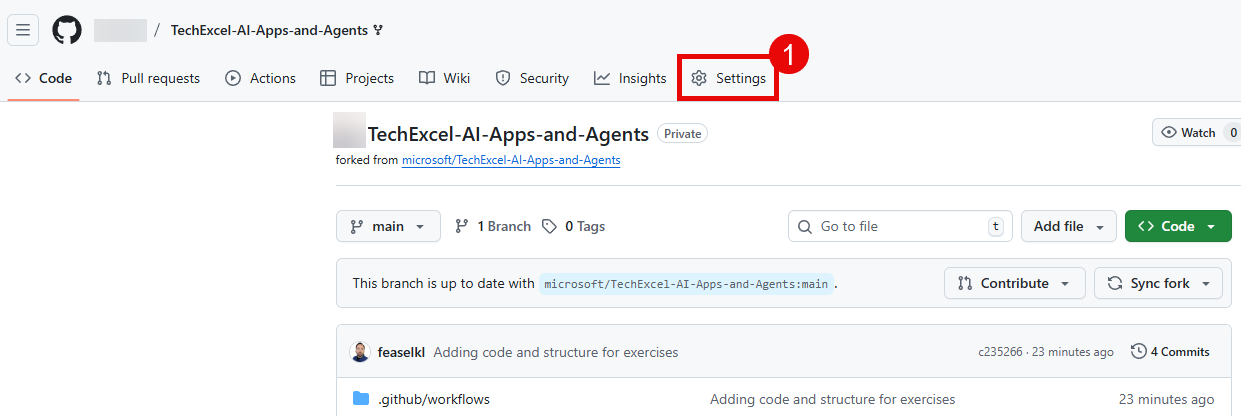Open the repository Settings tab

(x=729, y=78)
